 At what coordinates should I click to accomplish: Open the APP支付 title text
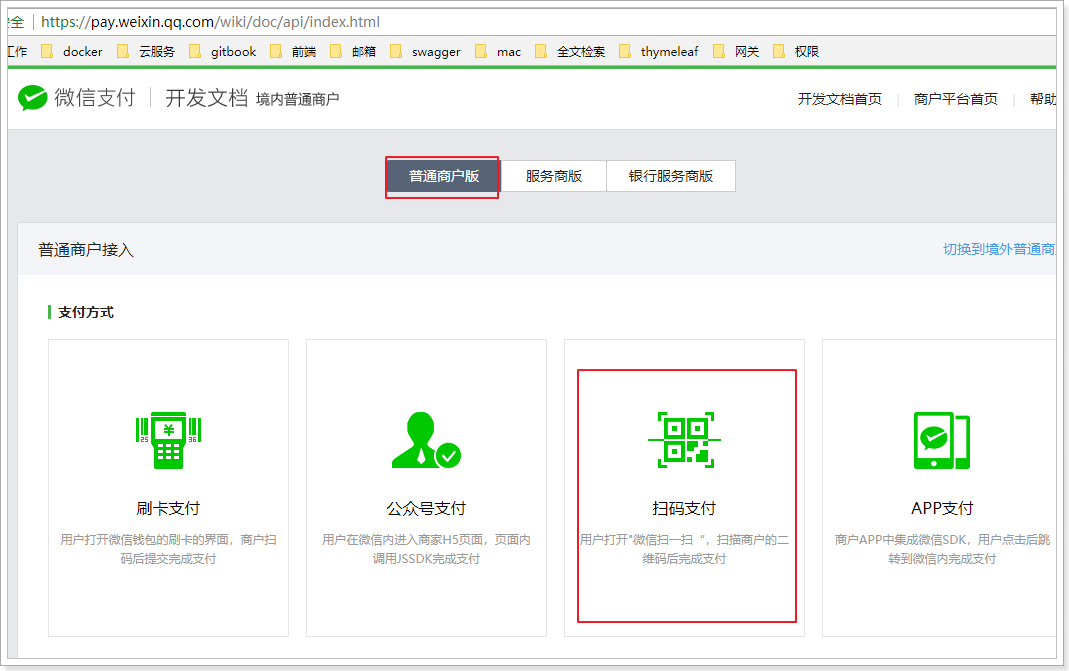pos(942,509)
